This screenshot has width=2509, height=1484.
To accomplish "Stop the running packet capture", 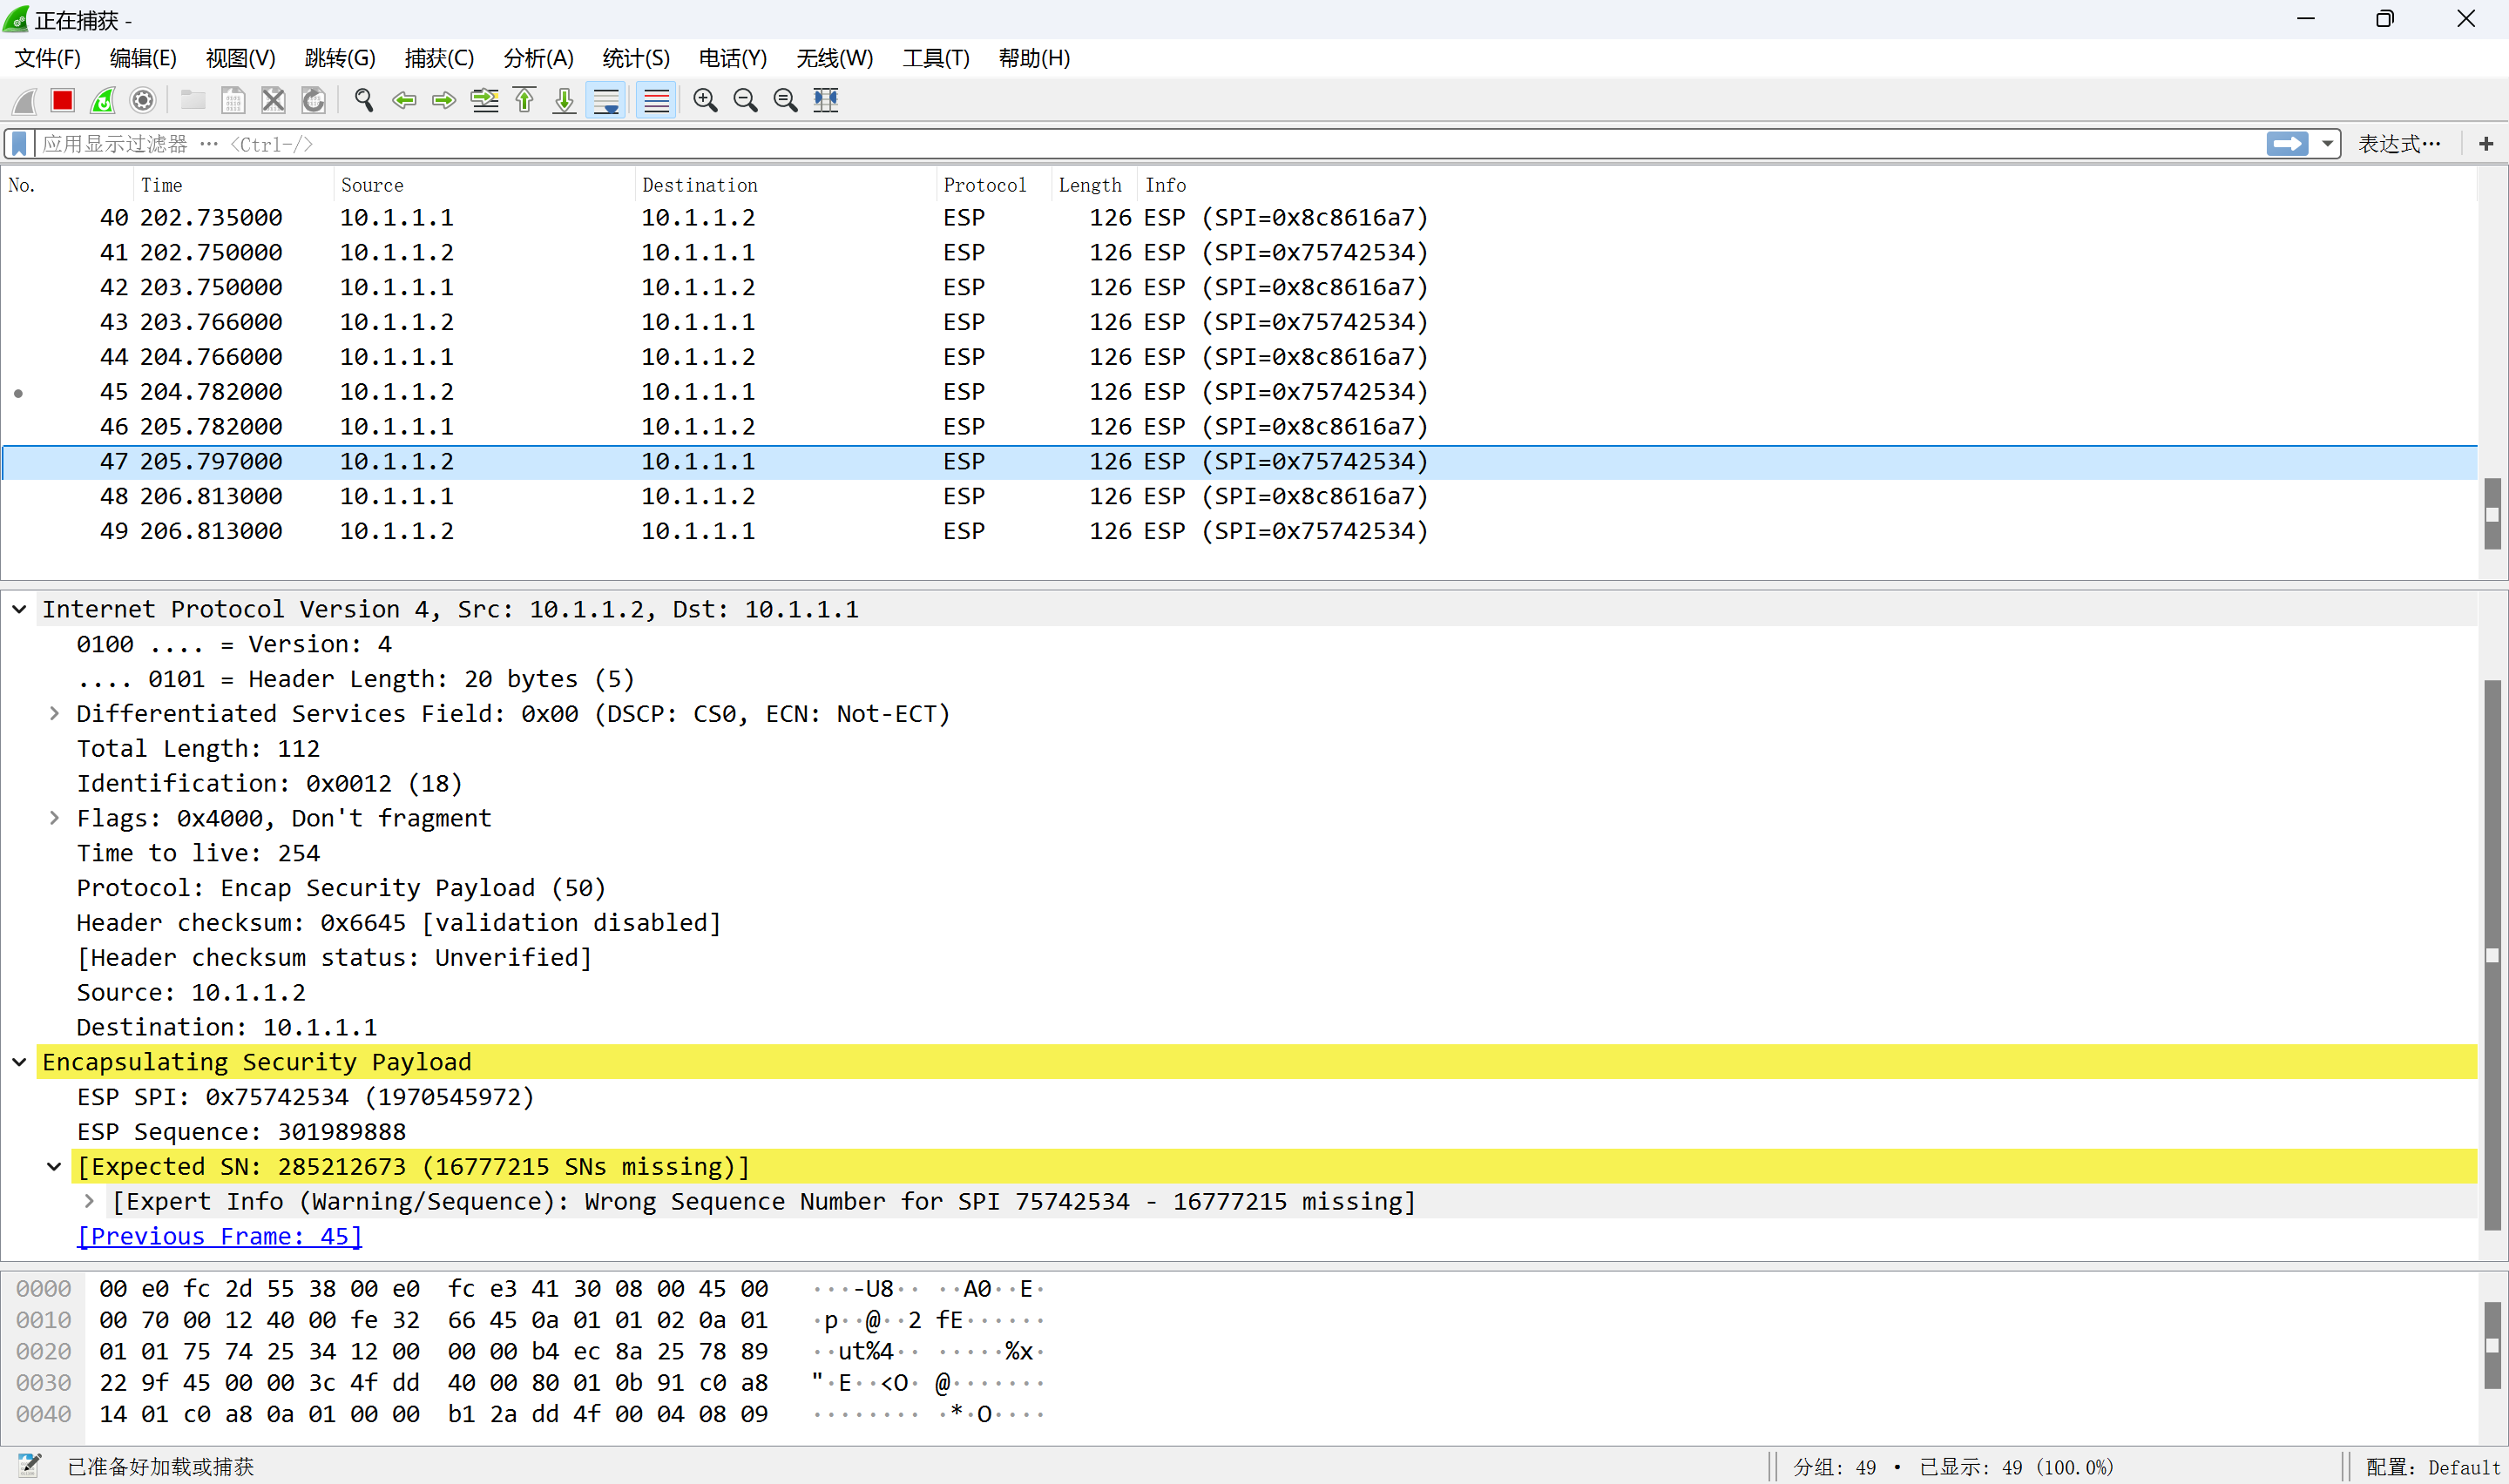I will click(63, 100).
